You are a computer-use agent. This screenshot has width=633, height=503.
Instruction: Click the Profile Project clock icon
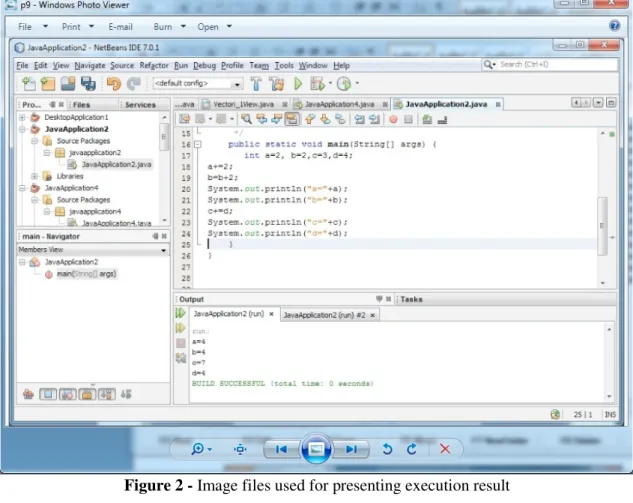[344, 84]
